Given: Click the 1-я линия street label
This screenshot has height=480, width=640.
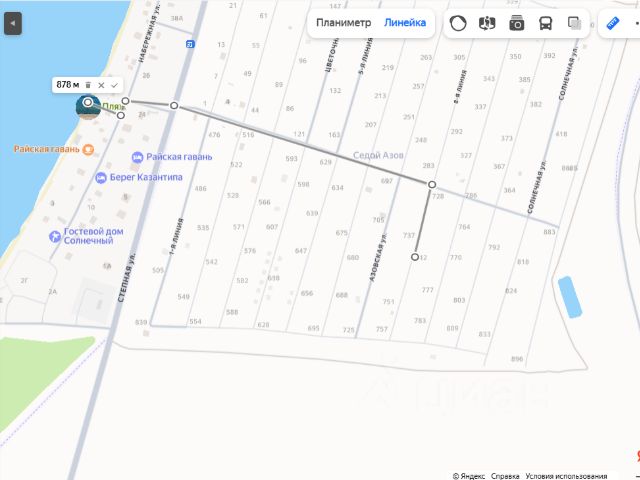Looking at the screenshot, I should 176,237.
